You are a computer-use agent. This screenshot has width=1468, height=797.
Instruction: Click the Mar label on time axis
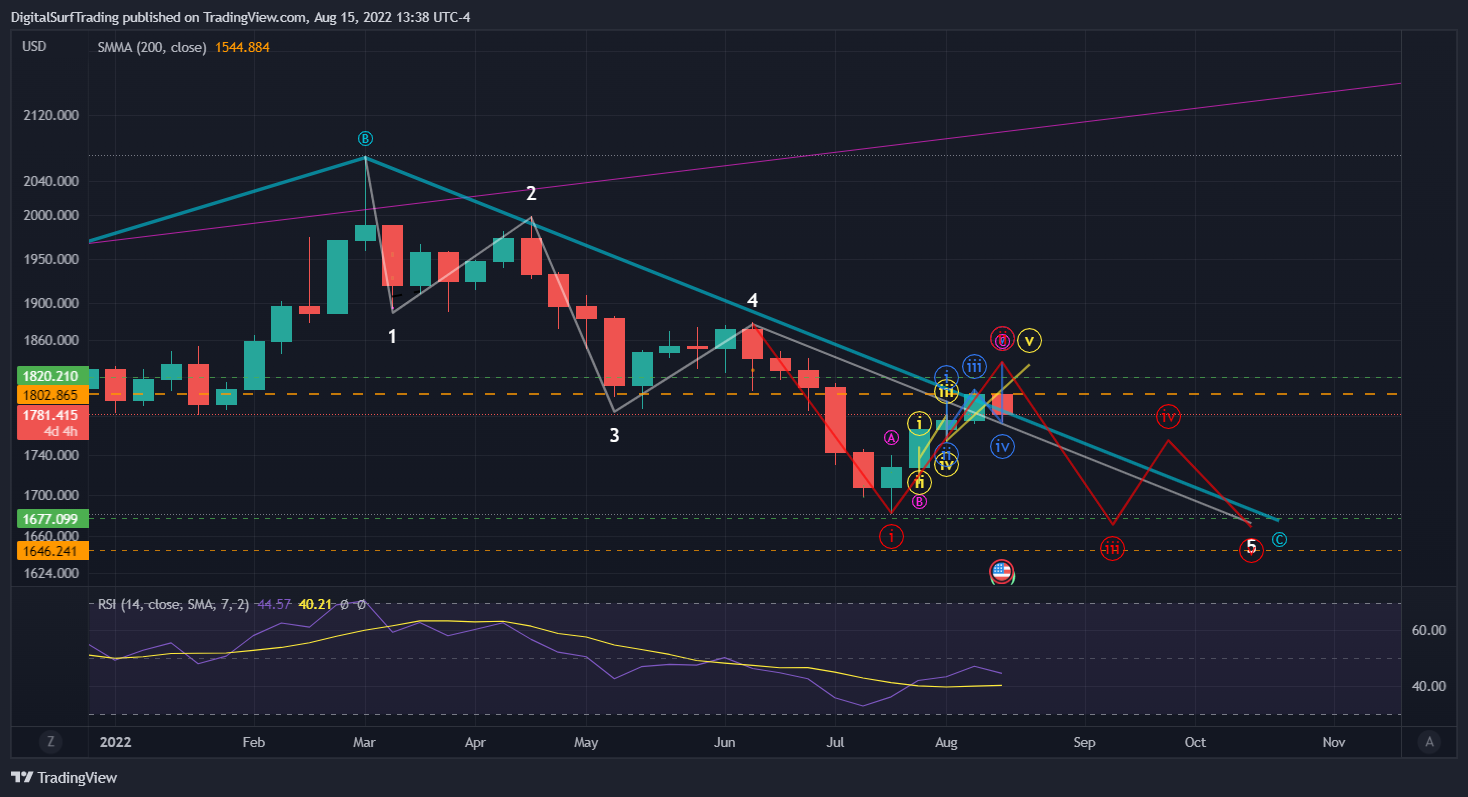[x=364, y=742]
